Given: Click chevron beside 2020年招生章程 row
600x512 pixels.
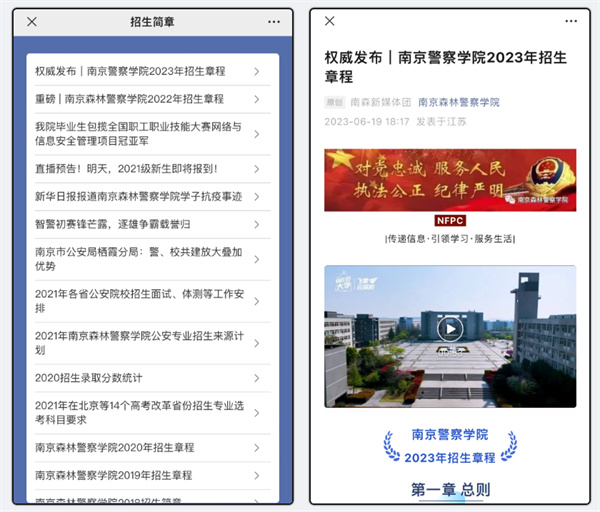Looking at the screenshot, I should [257, 448].
